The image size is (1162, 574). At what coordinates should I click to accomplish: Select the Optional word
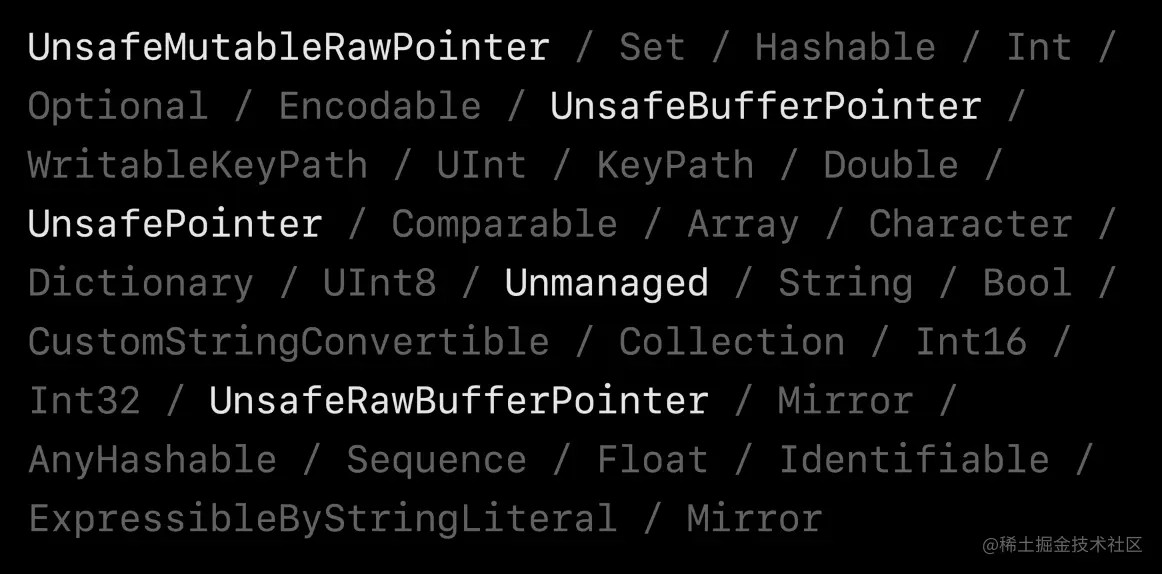(118, 107)
